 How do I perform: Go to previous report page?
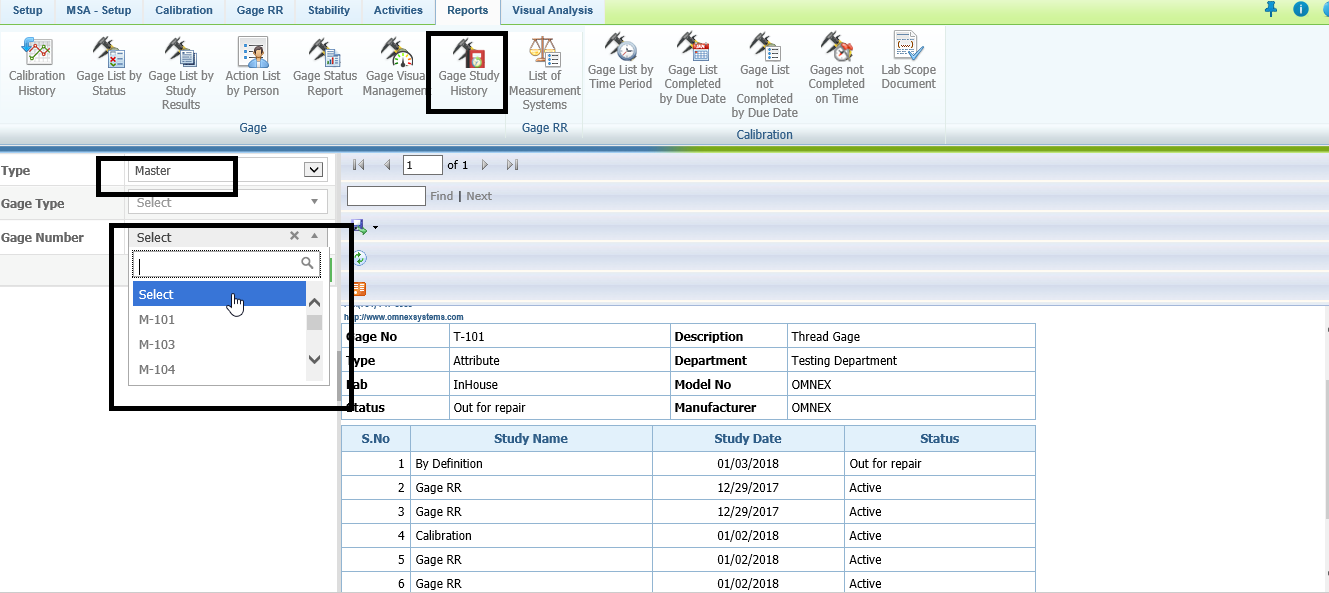[x=387, y=165]
